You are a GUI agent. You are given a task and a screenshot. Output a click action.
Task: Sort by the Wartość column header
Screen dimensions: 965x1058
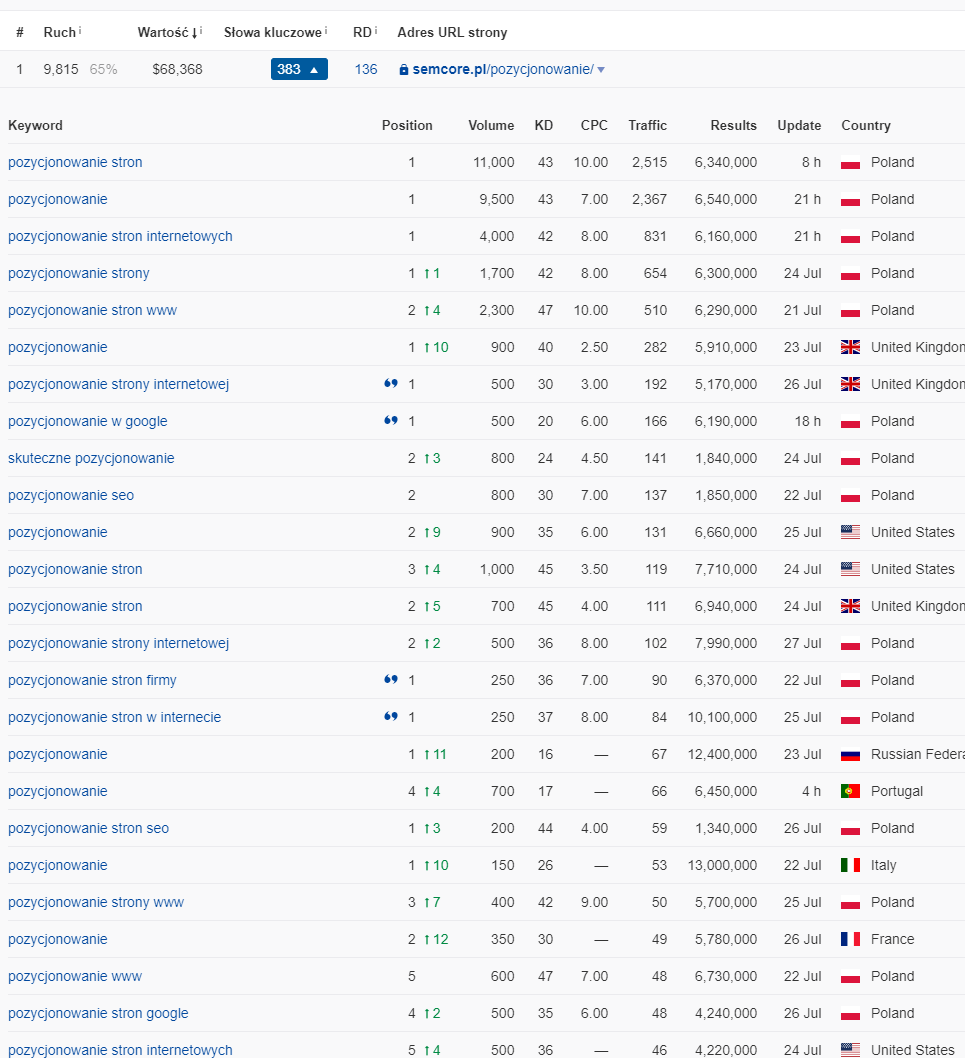pyautogui.click(x=168, y=32)
